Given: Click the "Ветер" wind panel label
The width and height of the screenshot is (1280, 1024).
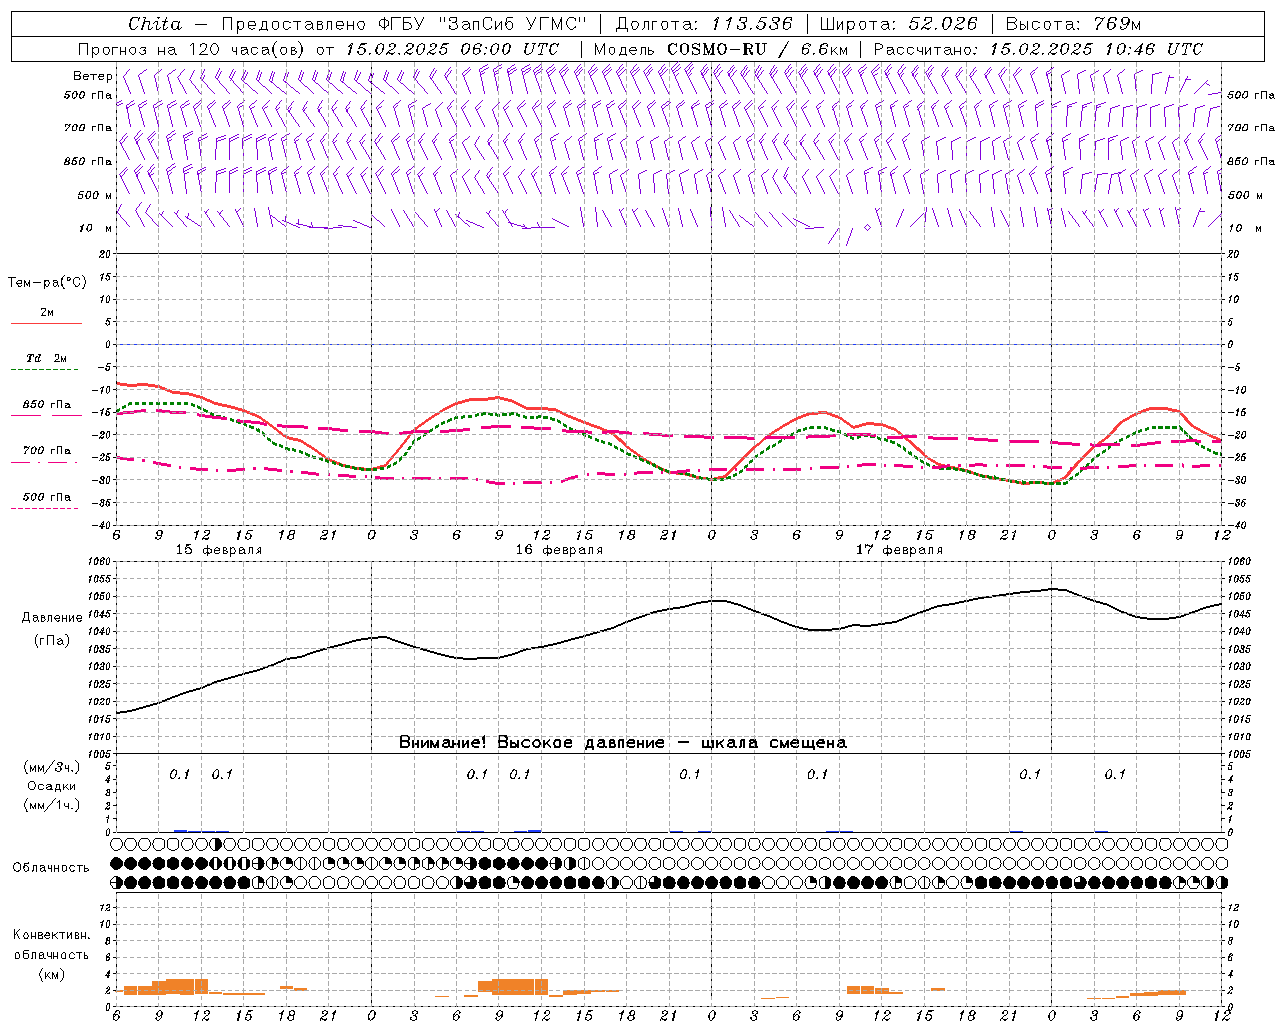Looking at the screenshot, I should point(92,76).
